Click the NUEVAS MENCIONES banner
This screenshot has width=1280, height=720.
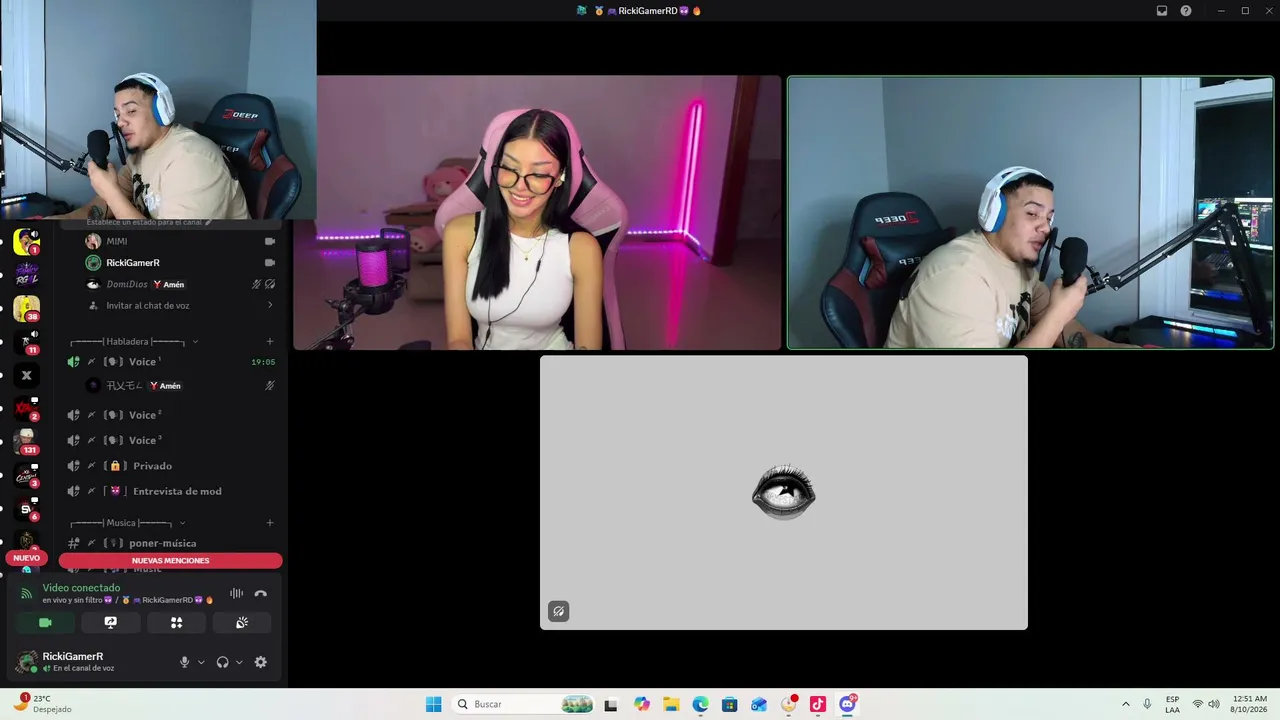tap(170, 561)
